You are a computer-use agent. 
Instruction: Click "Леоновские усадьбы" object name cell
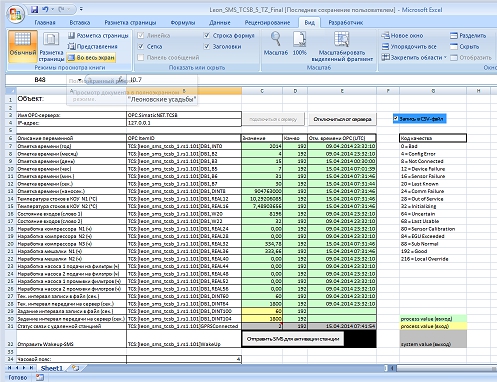(184, 99)
